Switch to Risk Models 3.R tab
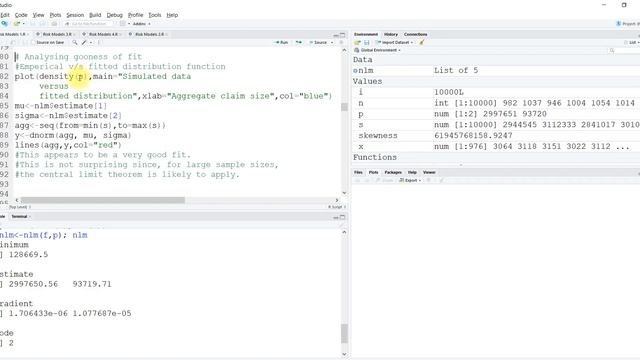Viewport: 640px width, 360px height. (56, 34)
